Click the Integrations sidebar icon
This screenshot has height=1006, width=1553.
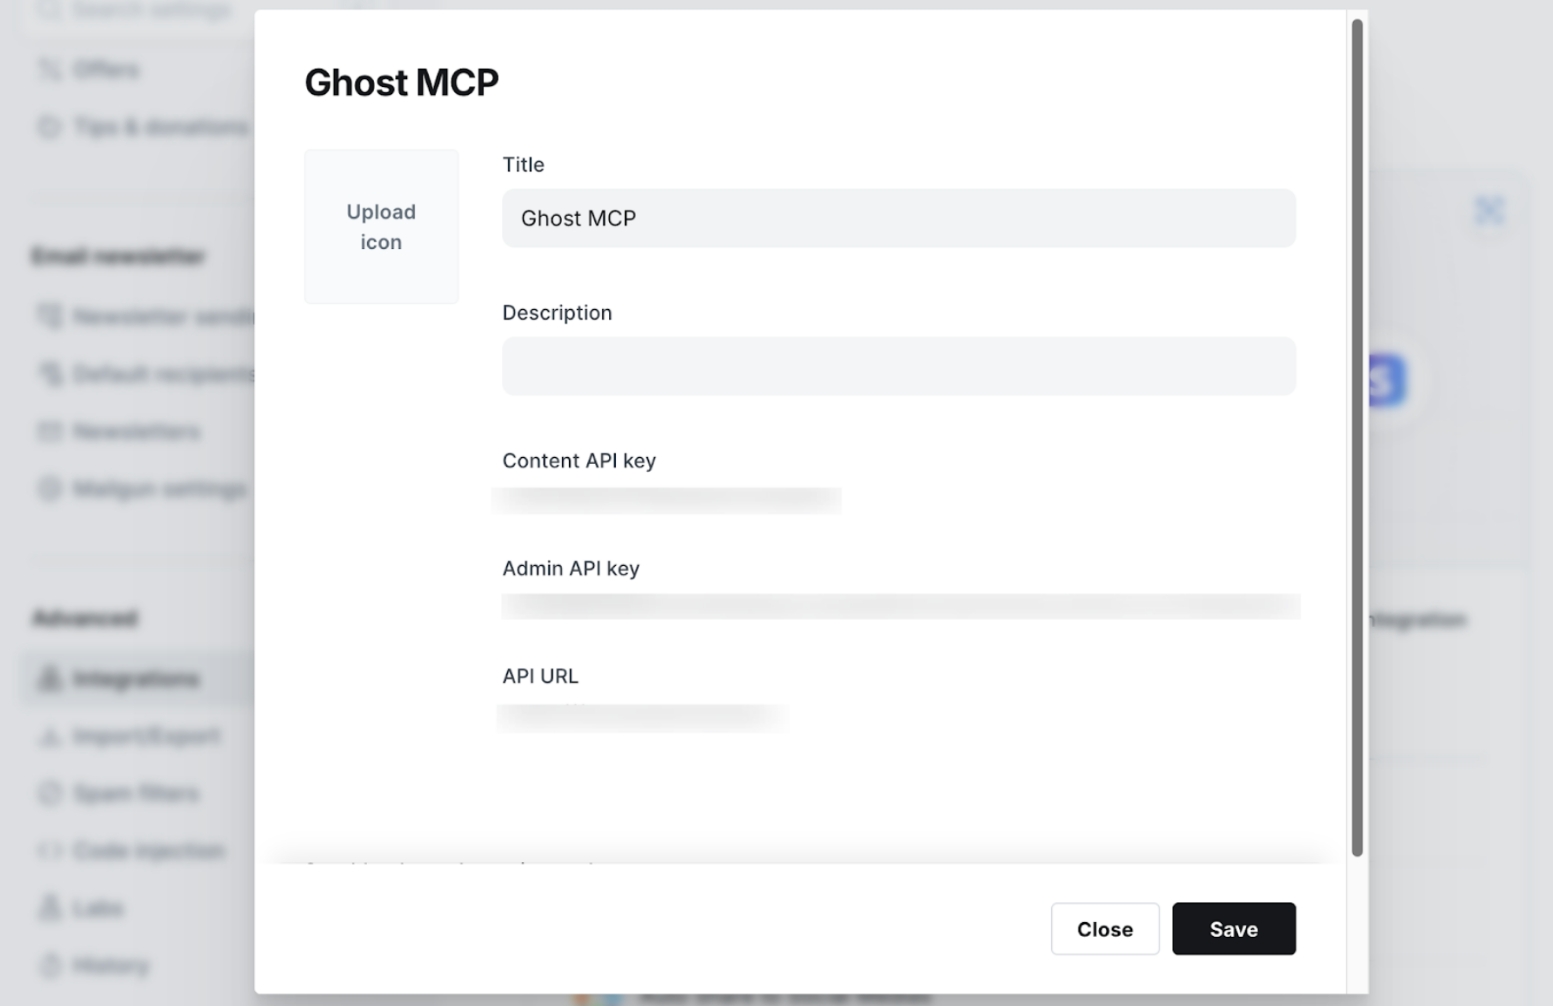[49, 679]
